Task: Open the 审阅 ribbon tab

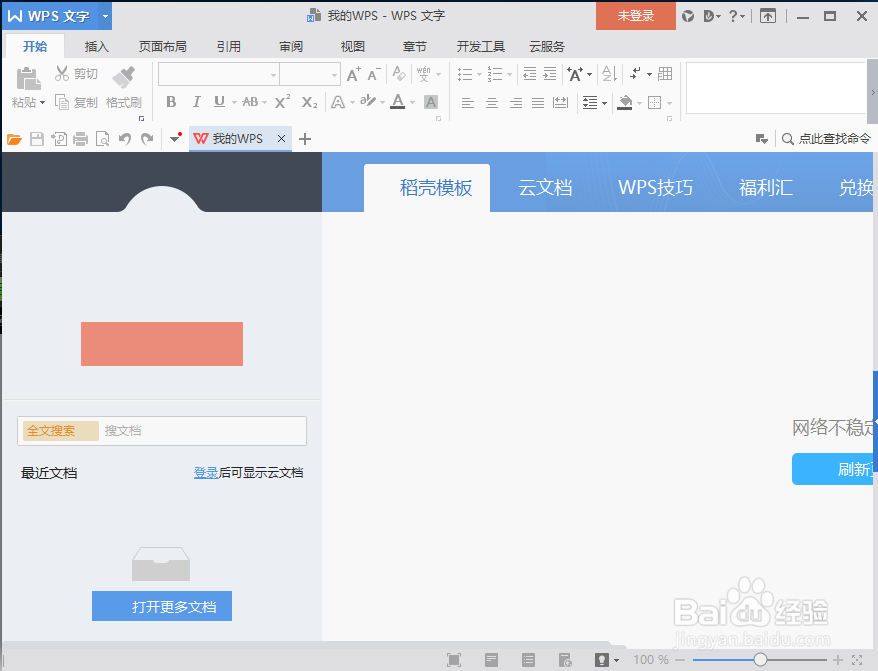Action: (x=291, y=46)
